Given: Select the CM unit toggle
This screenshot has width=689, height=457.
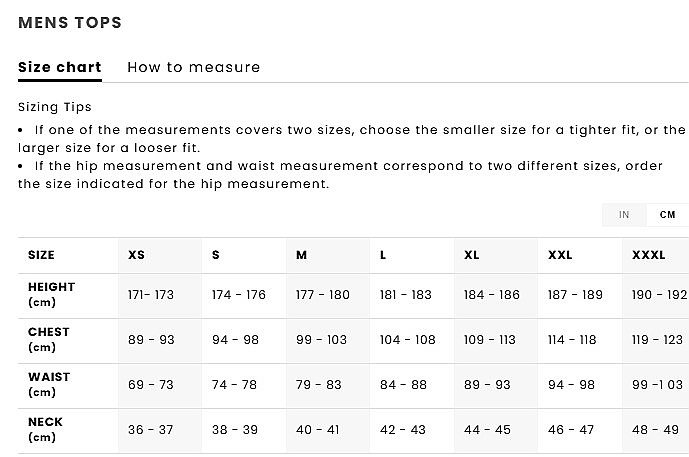Looking at the screenshot, I should pos(667,215).
